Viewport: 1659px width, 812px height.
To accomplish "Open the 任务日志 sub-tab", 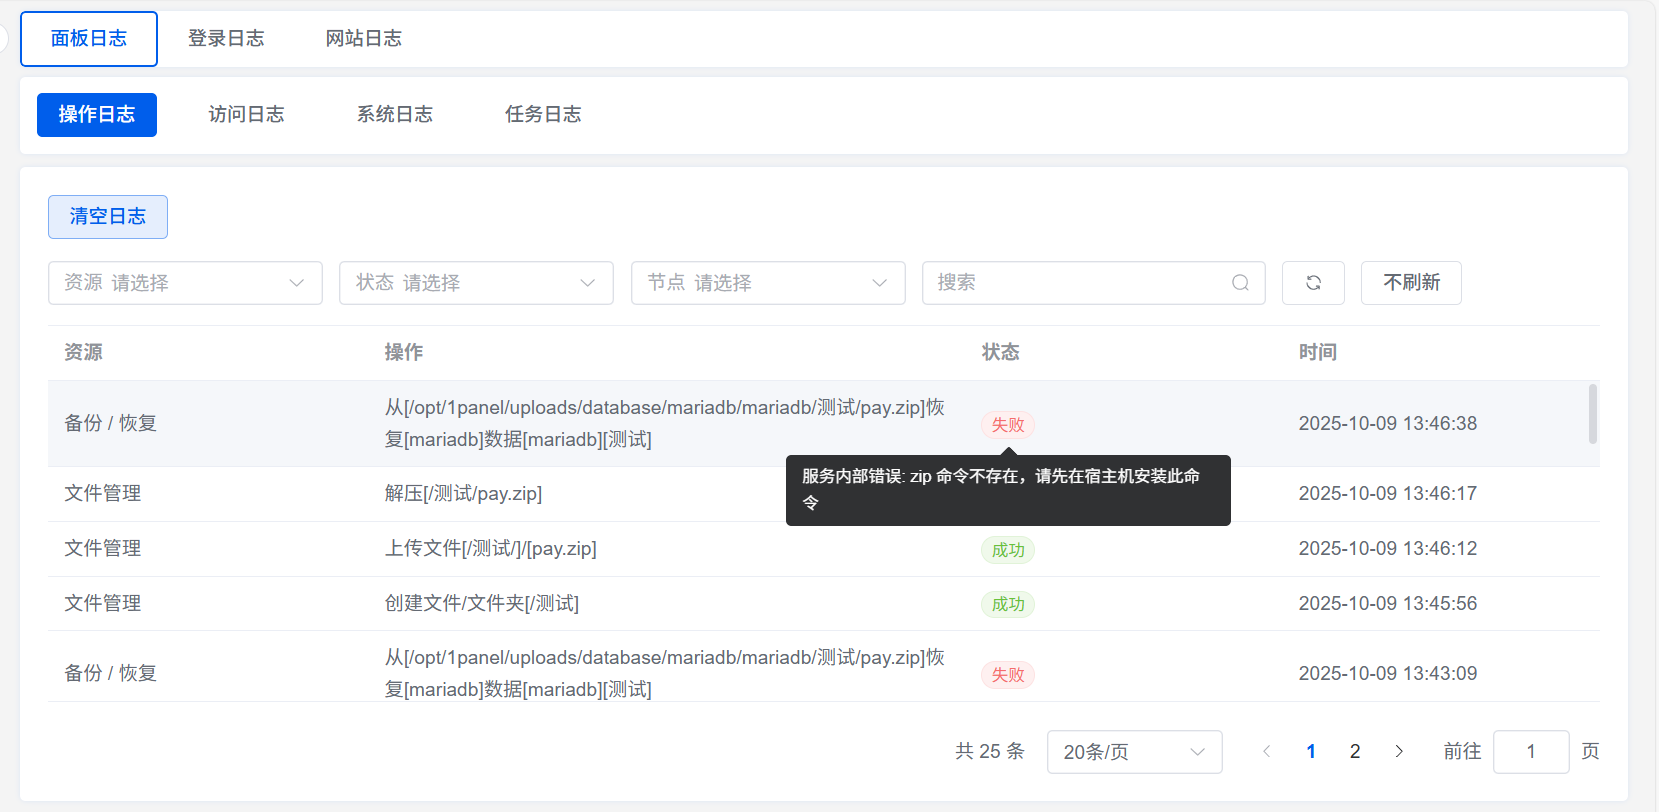I will click(543, 115).
